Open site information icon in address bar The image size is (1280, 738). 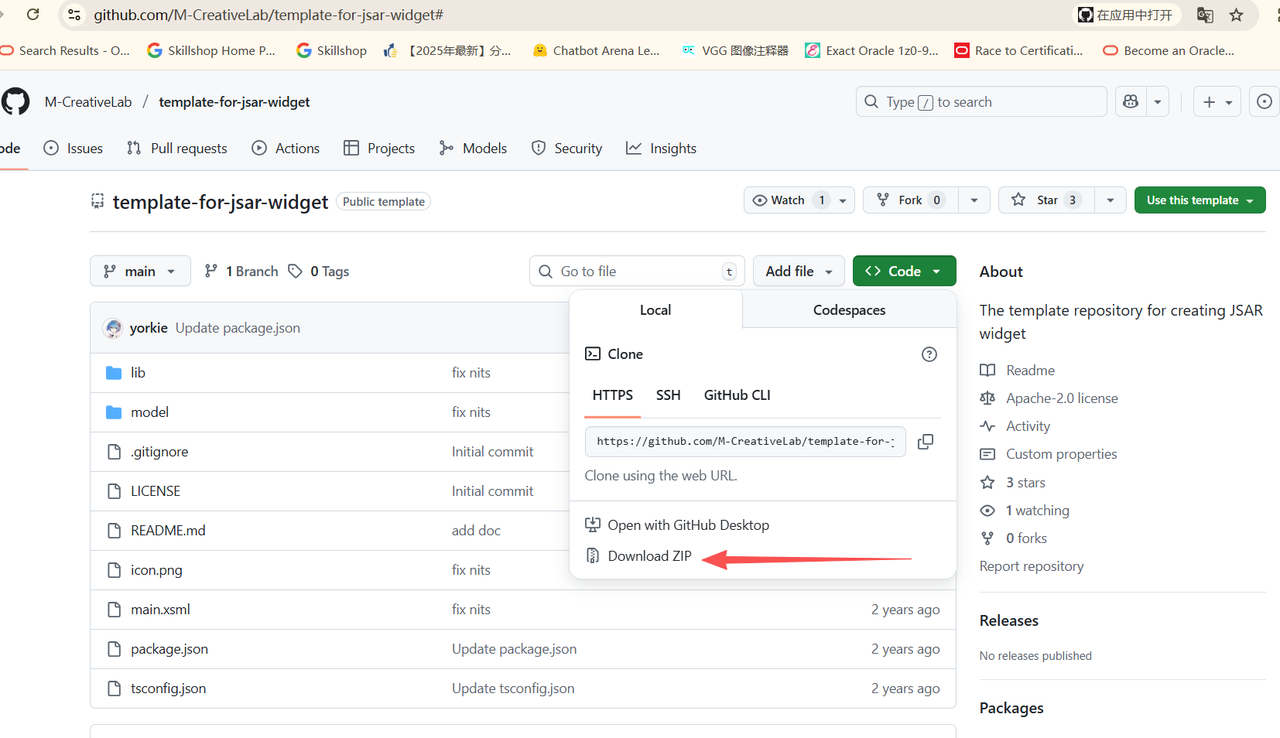coord(74,15)
